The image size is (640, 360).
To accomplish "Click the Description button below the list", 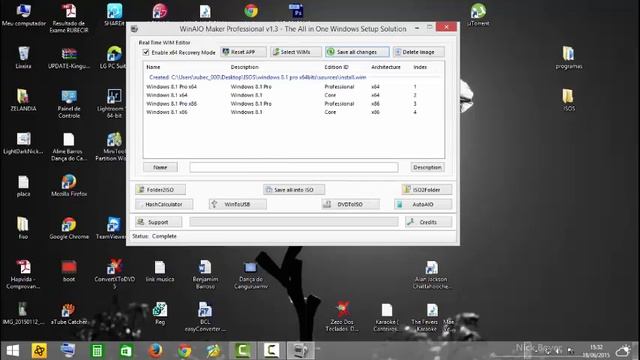I will point(427,167).
